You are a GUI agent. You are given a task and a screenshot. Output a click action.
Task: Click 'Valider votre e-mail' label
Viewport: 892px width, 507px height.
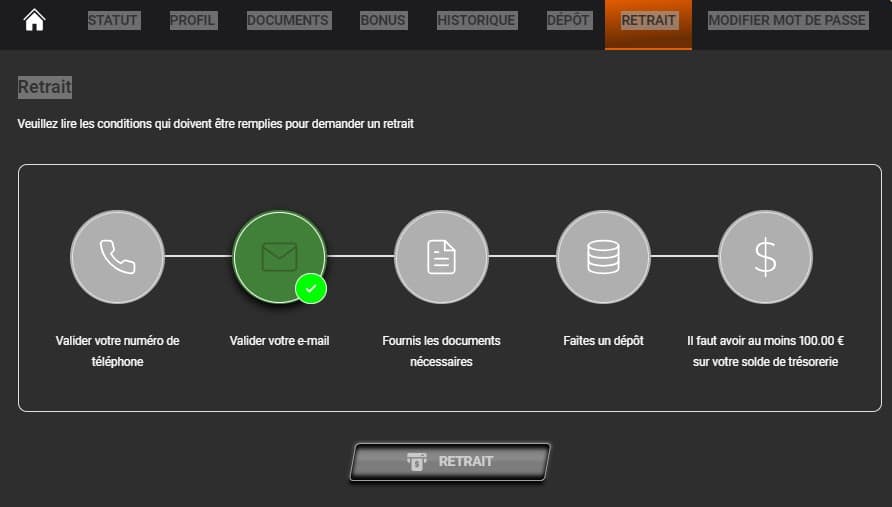(x=279, y=341)
